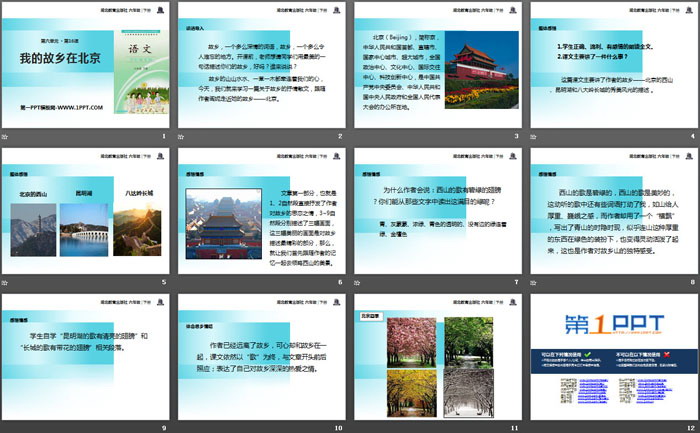Click the slide number 5 label
This screenshot has width=700, height=433.
point(164,282)
